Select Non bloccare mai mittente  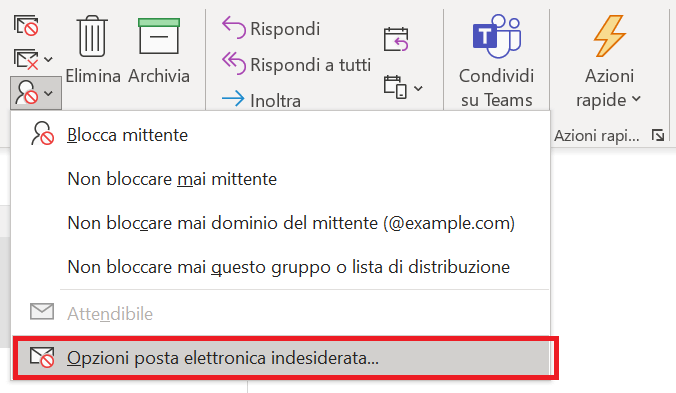tap(280, 179)
